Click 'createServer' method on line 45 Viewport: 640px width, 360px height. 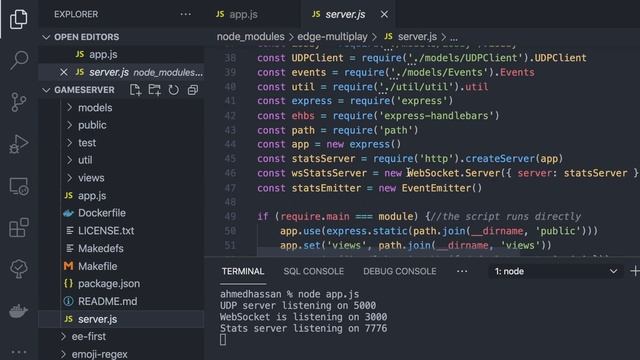tap(500, 159)
